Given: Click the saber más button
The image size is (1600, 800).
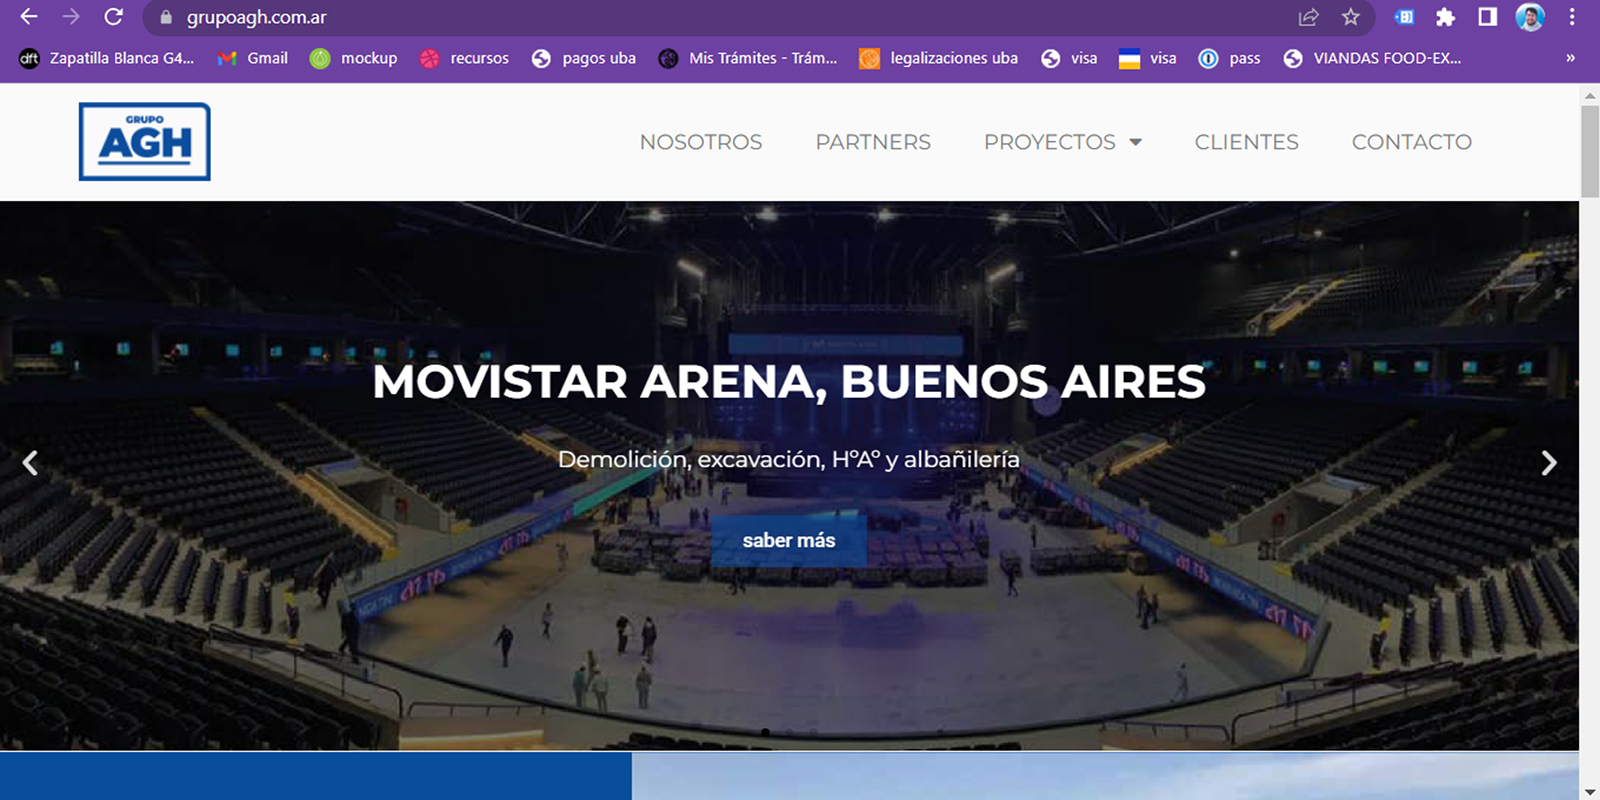Looking at the screenshot, I should point(789,541).
